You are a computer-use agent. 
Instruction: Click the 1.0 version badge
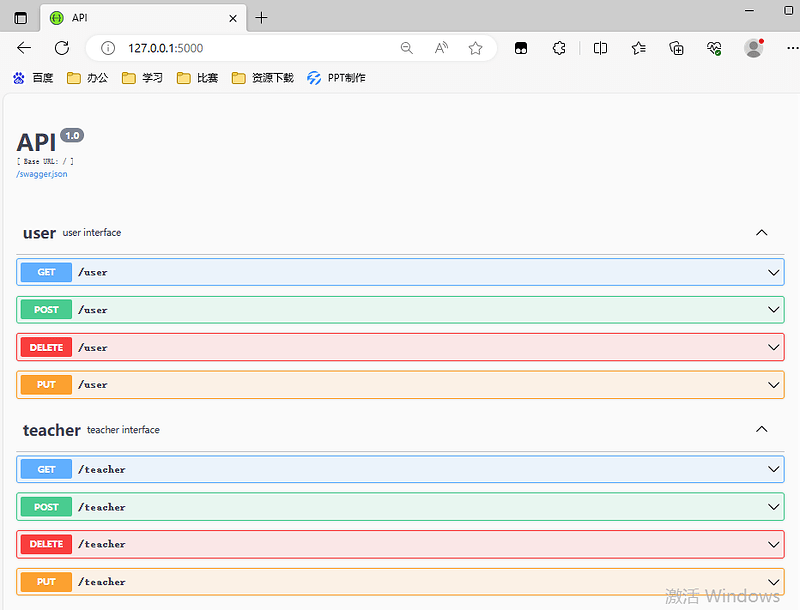[x=72, y=136]
